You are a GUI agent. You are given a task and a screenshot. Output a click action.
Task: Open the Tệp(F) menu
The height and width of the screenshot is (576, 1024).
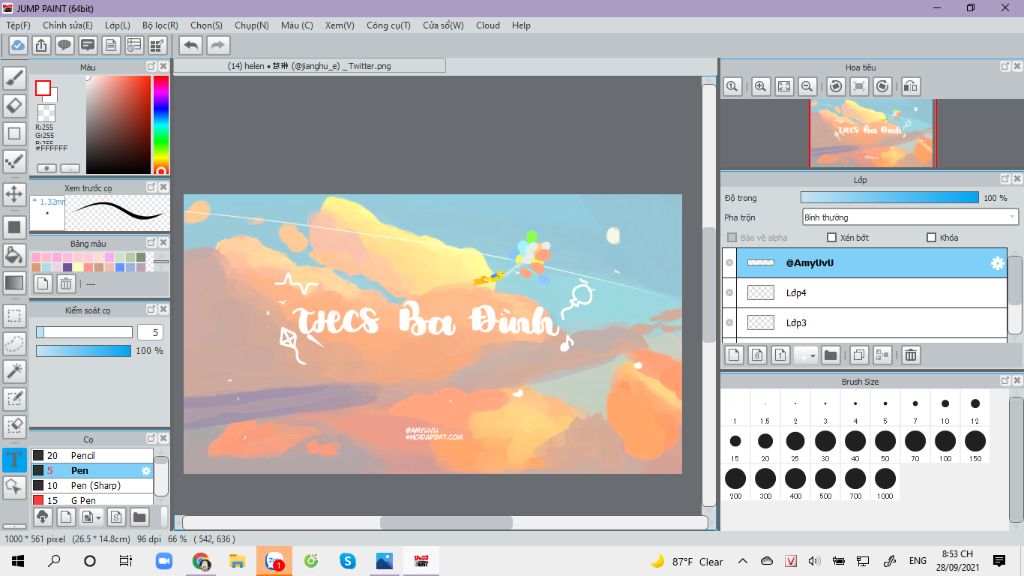[18, 25]
